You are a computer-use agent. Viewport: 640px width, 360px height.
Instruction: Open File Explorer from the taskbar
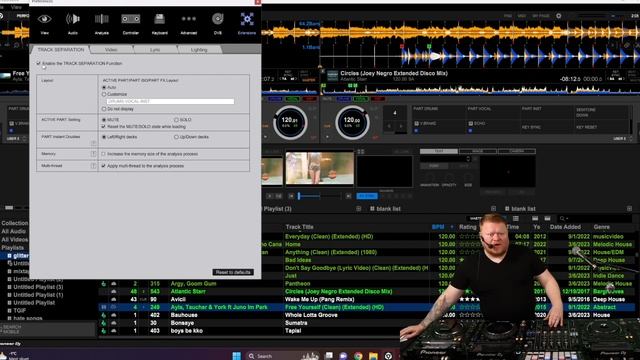pos(373,356)
